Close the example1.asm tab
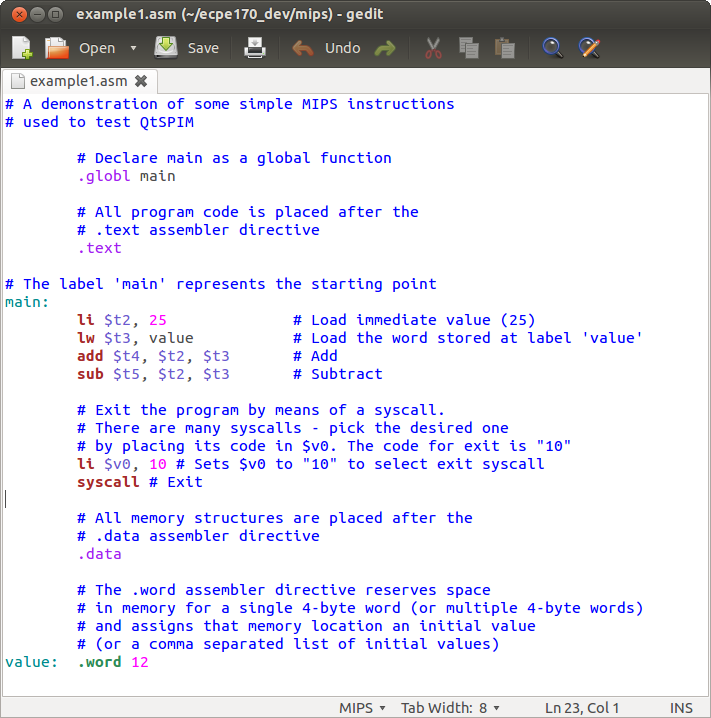The height and width of the screenshot is (718, 711). click(140, 81)
